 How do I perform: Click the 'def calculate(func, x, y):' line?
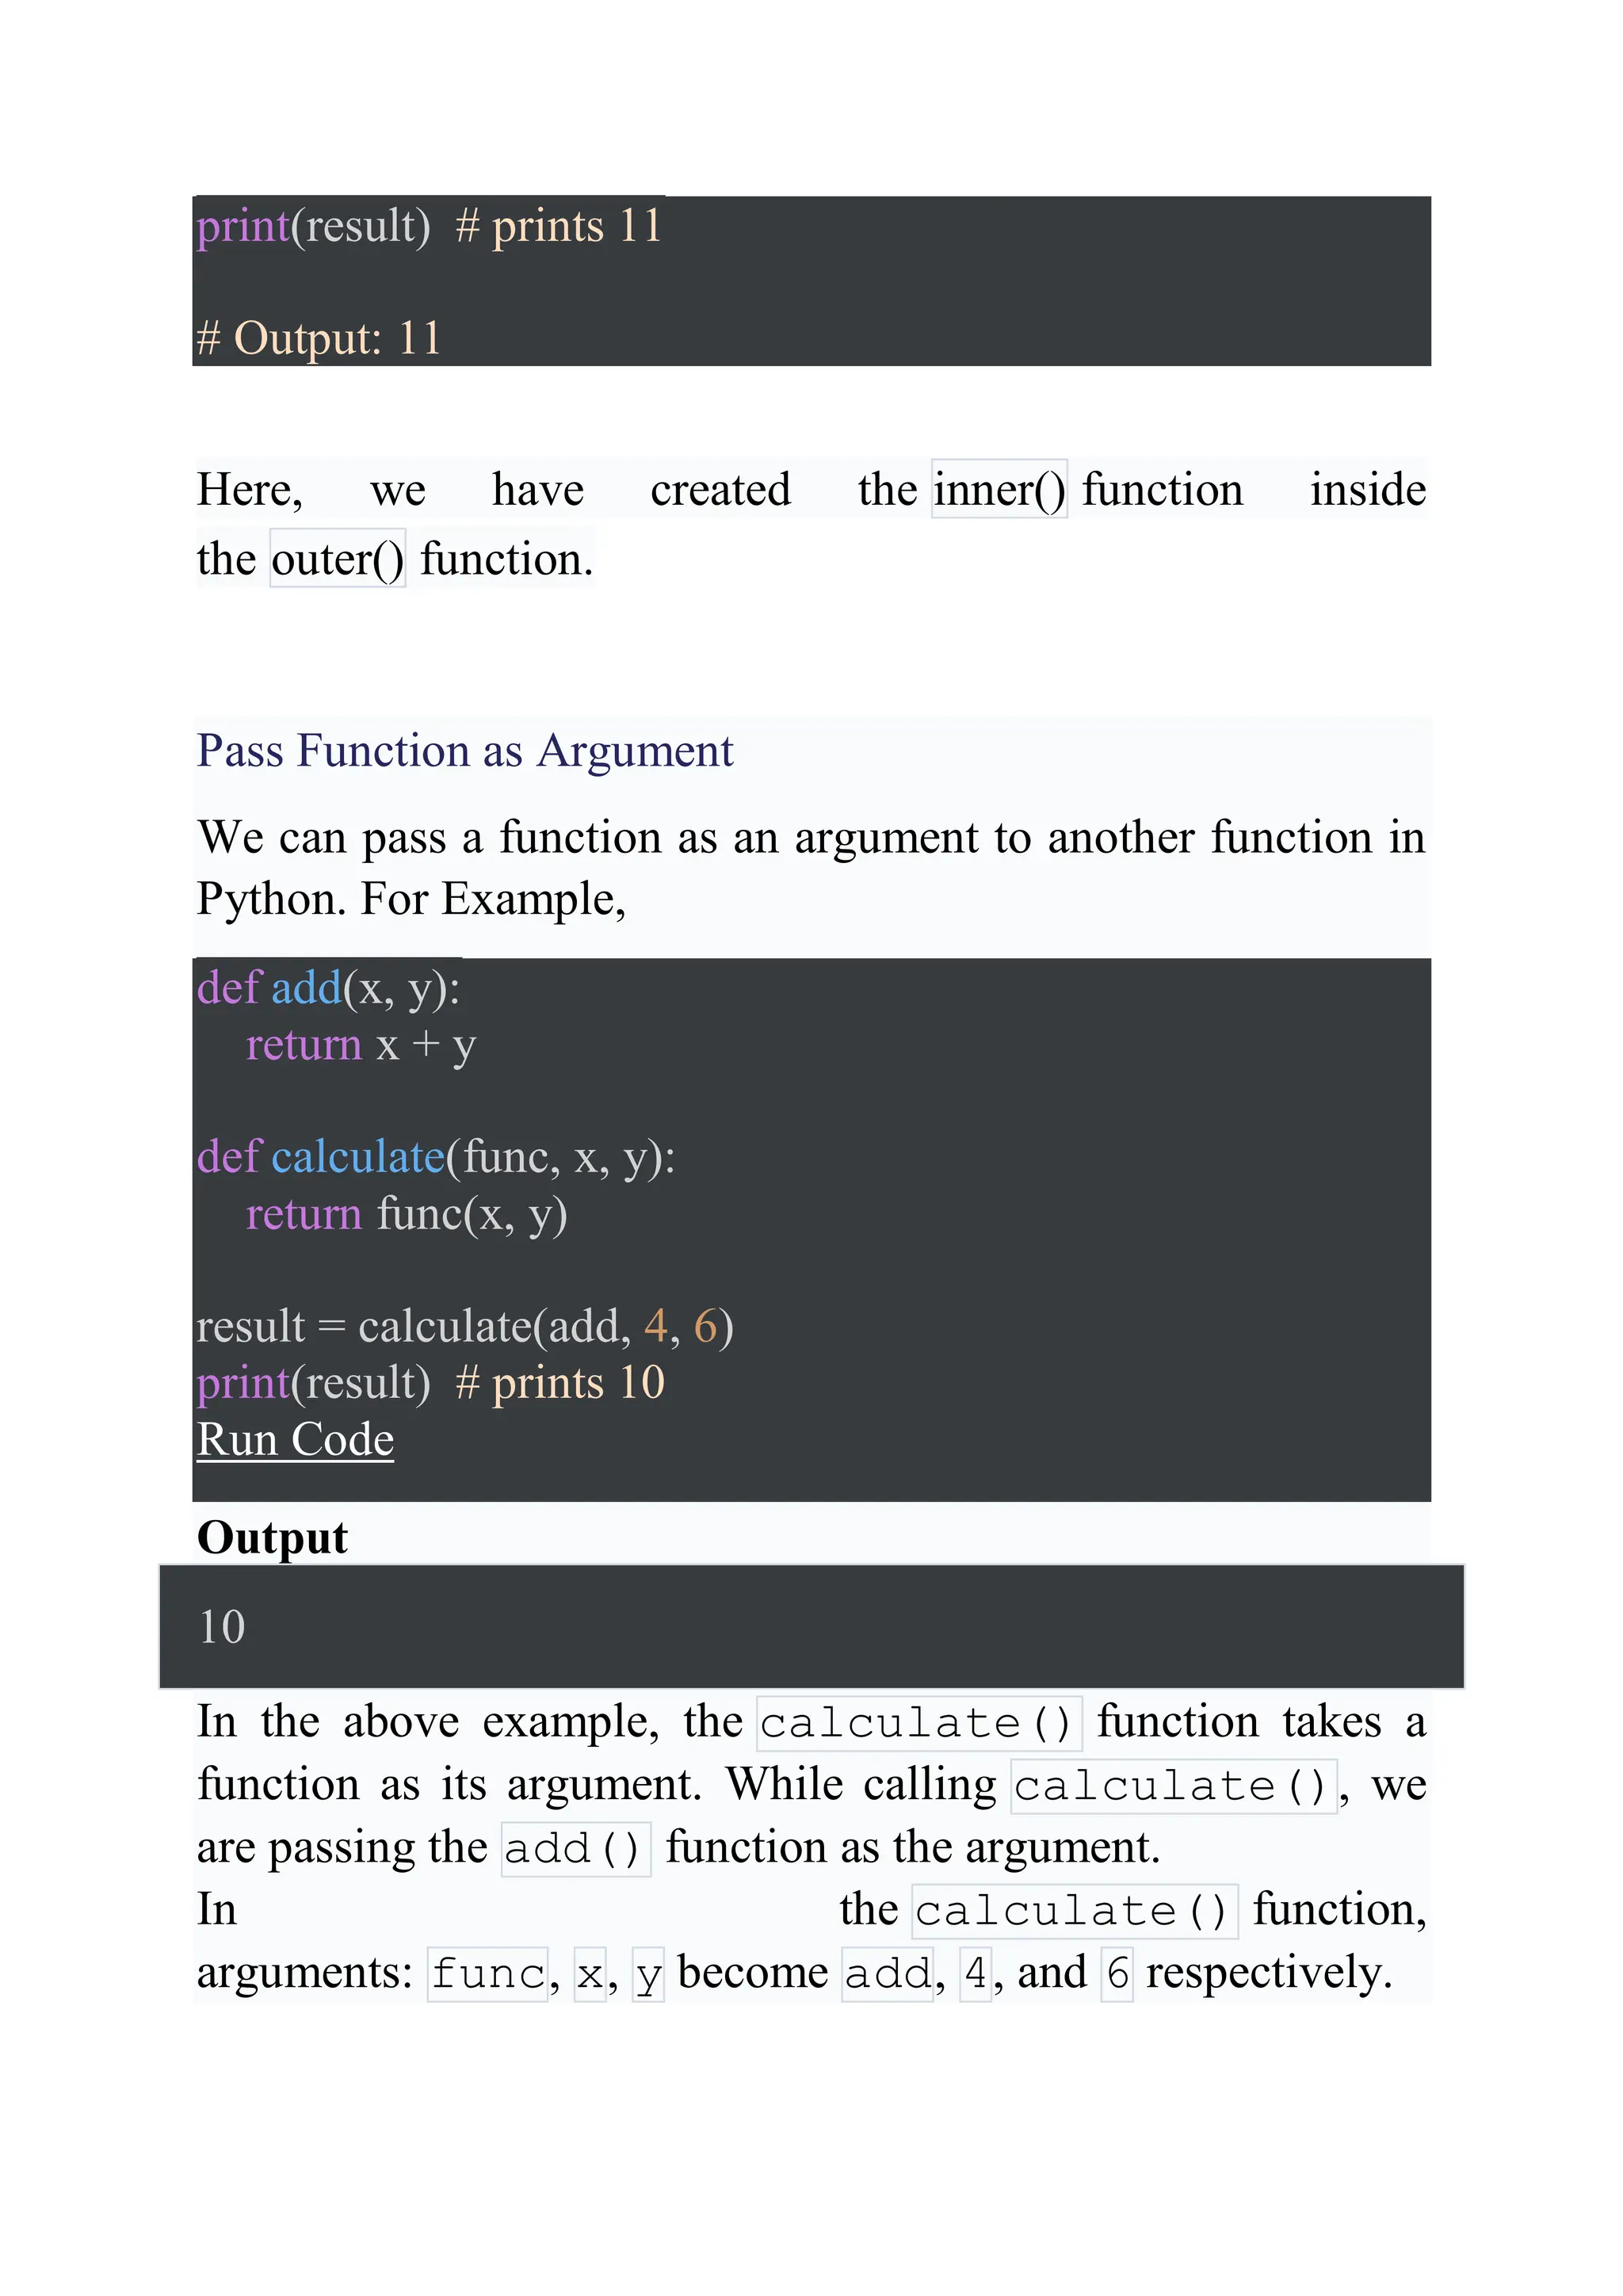[x=436, y=1157]
